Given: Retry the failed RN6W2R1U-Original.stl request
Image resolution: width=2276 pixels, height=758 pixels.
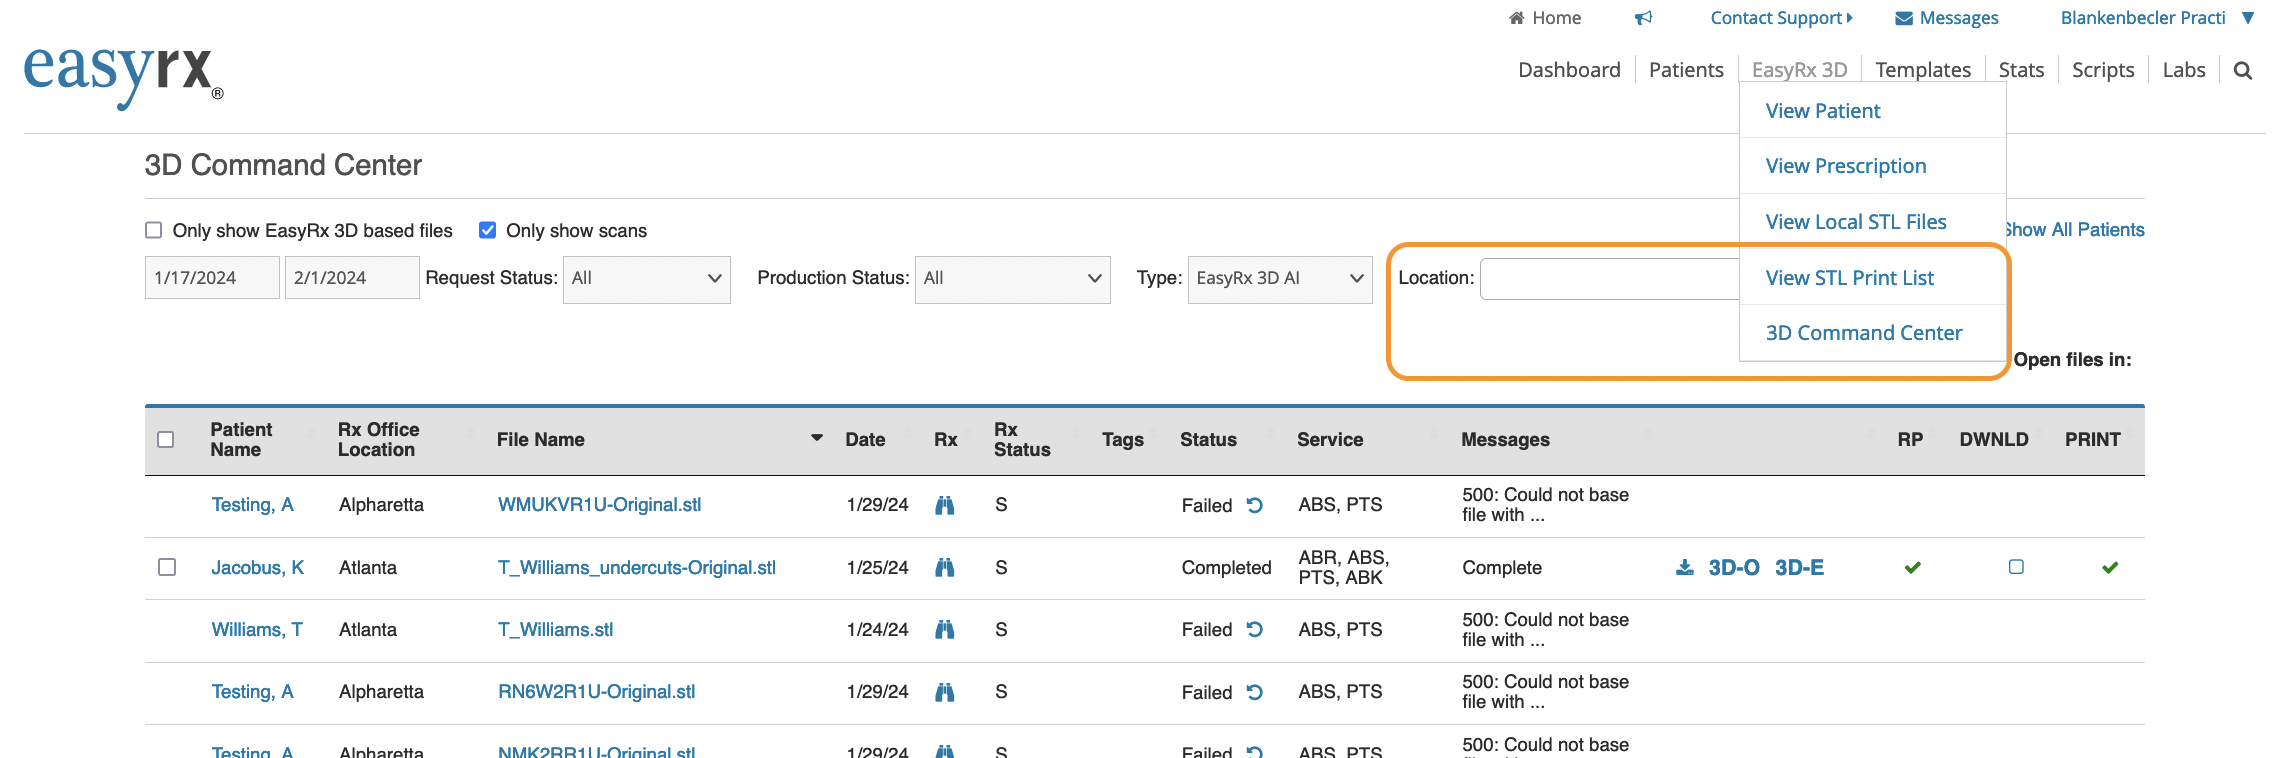Looking at the screenshot, I should point(1254,692).
